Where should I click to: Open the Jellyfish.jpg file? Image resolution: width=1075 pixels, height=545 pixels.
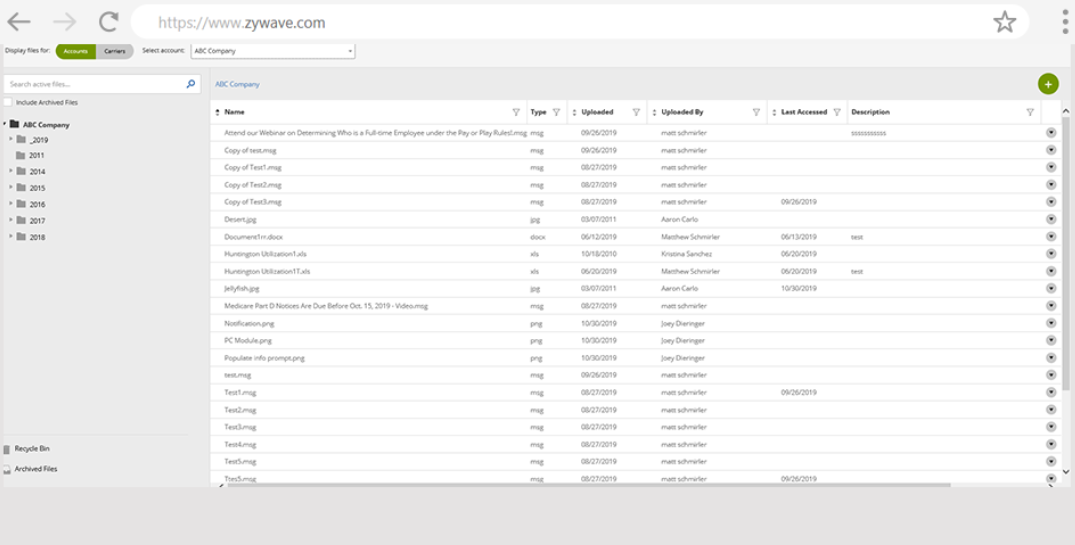click(x=241, y=288)
